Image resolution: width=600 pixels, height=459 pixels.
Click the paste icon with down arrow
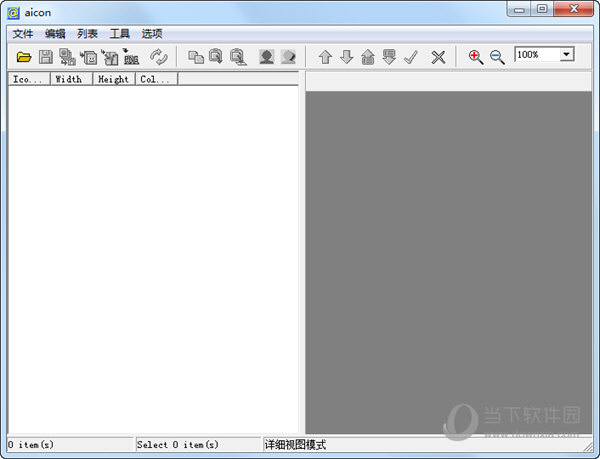(216, 57)
